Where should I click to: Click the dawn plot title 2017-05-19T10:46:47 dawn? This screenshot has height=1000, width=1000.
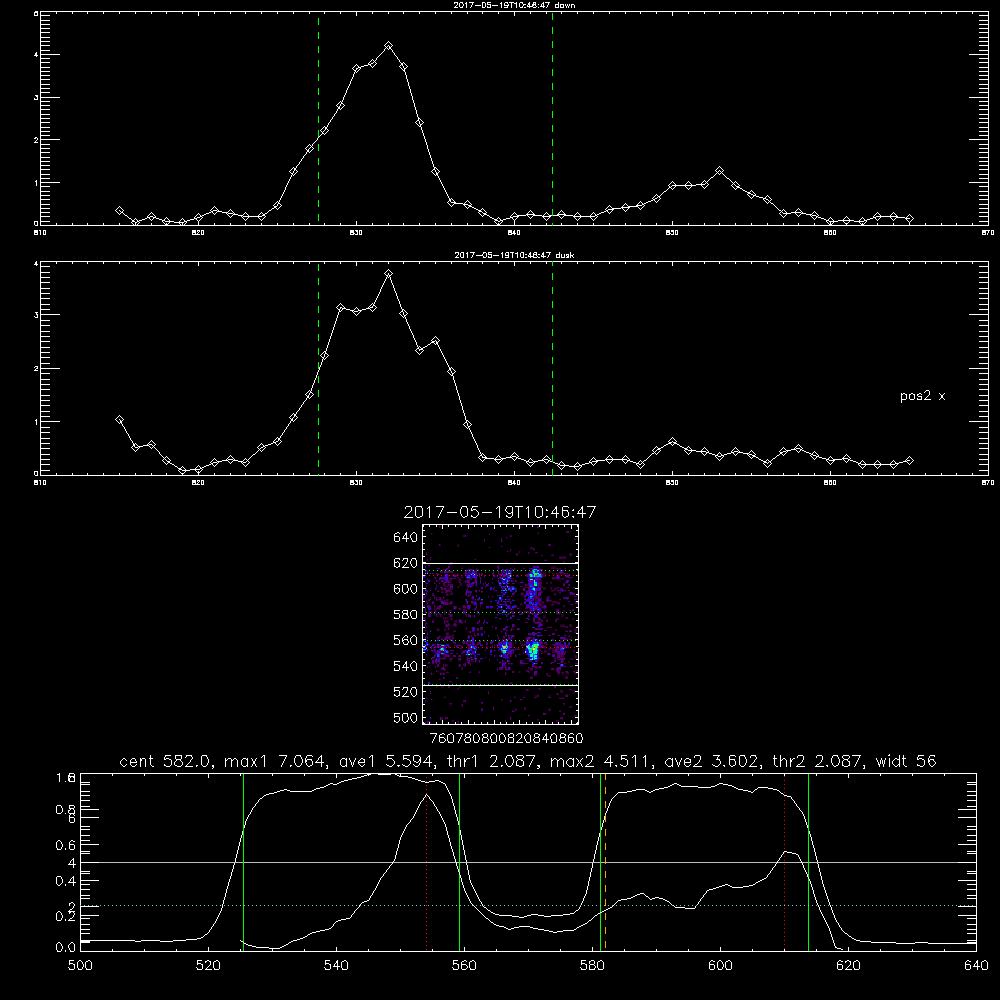(514, 5)
